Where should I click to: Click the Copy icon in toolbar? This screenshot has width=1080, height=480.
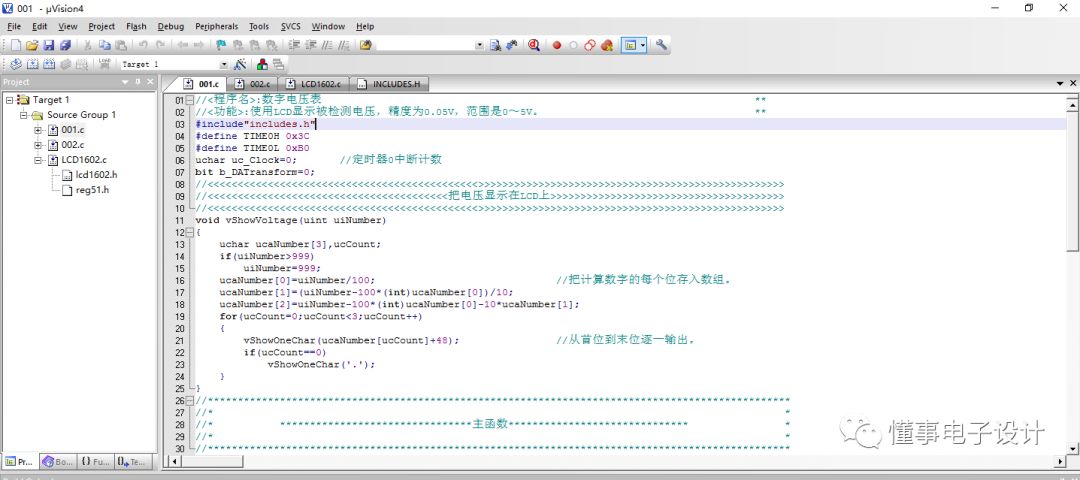point(104,45)
